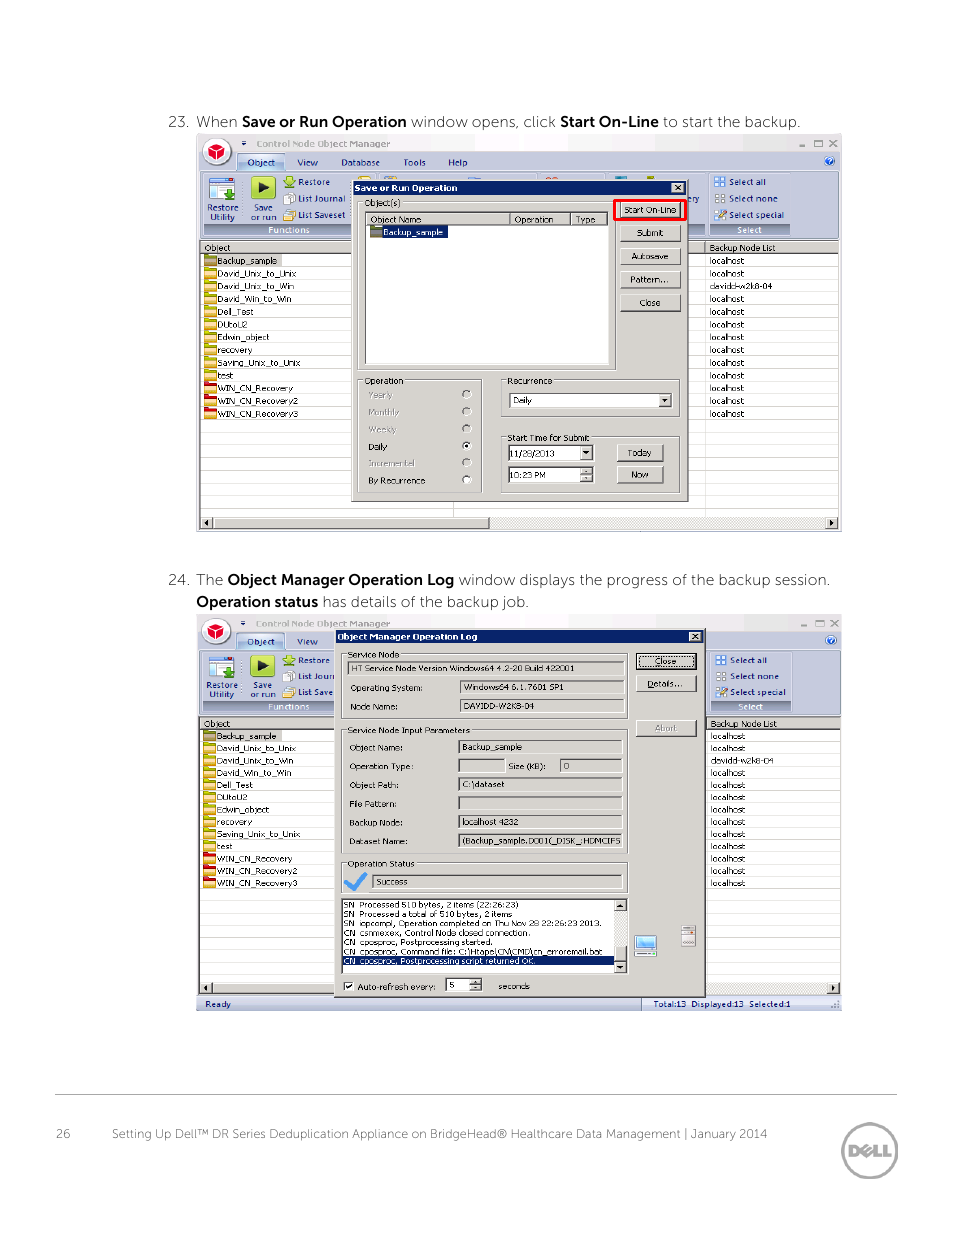Viewport: 954px width, 1235px height.
Task: Select the Weekly operation radio button
Action: 466,428
